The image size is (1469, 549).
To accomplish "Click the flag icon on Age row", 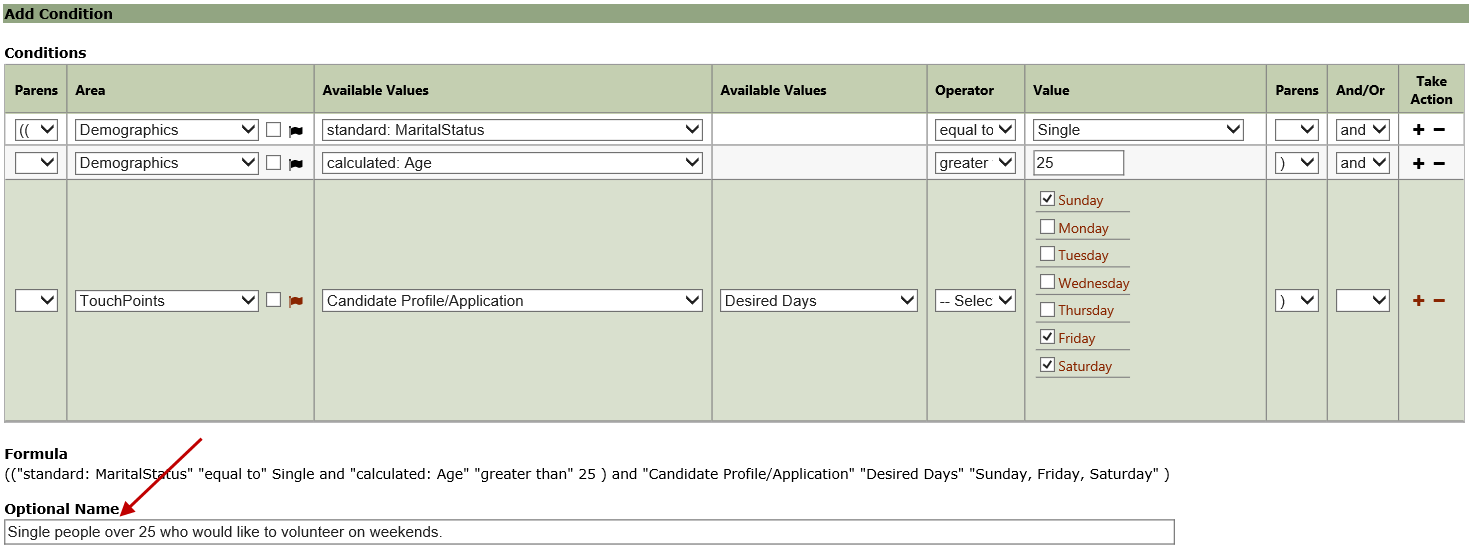I will 296,164.
